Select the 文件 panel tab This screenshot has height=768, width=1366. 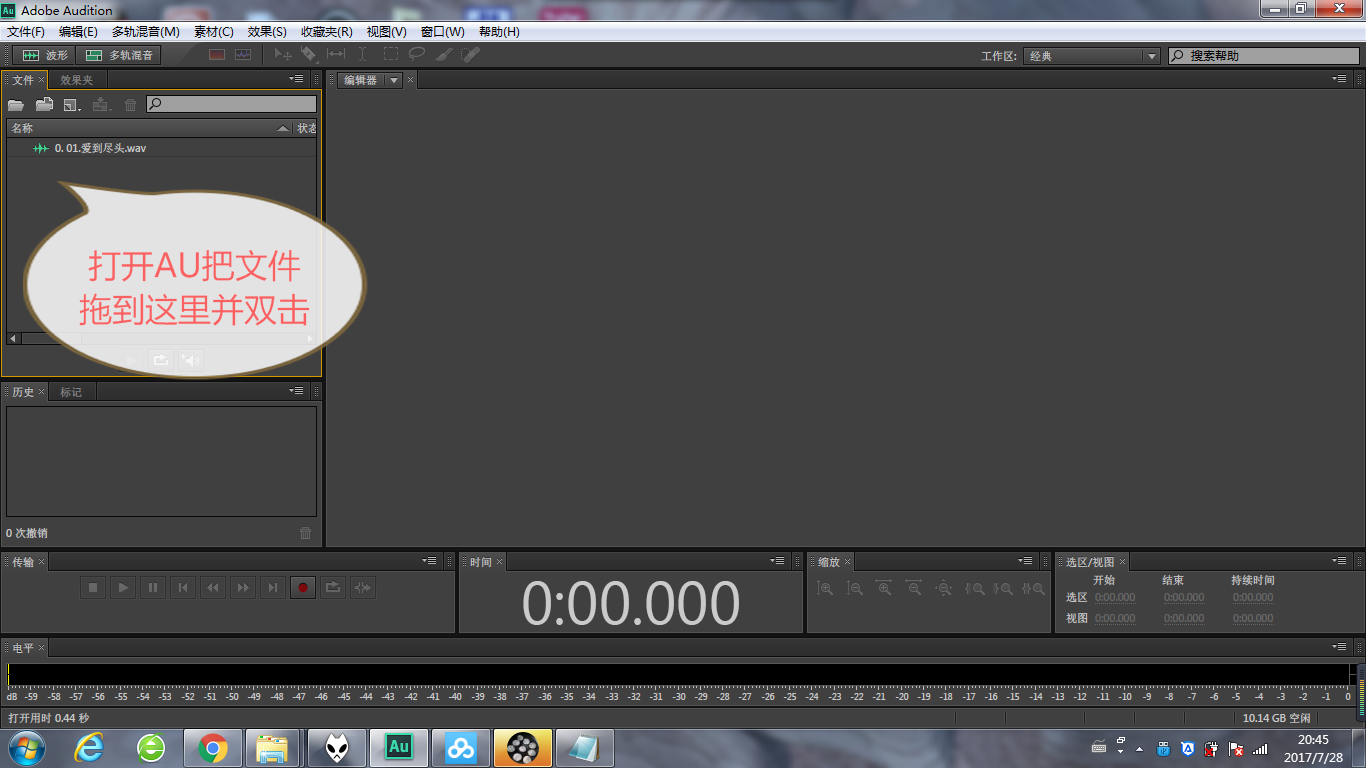tap(23, 80)
